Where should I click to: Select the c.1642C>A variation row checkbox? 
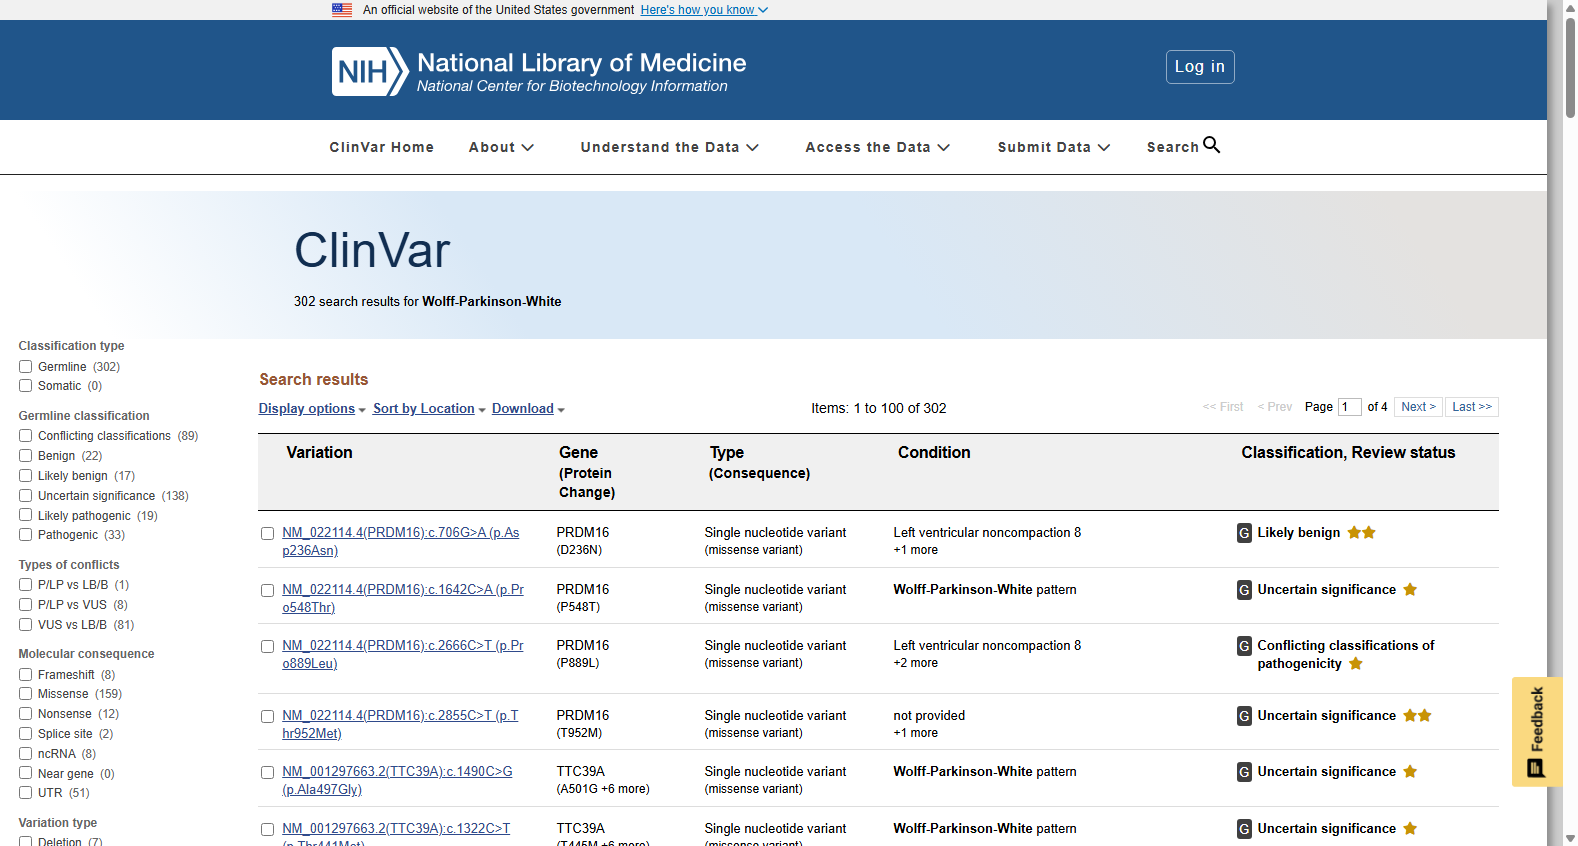[268, 591]
